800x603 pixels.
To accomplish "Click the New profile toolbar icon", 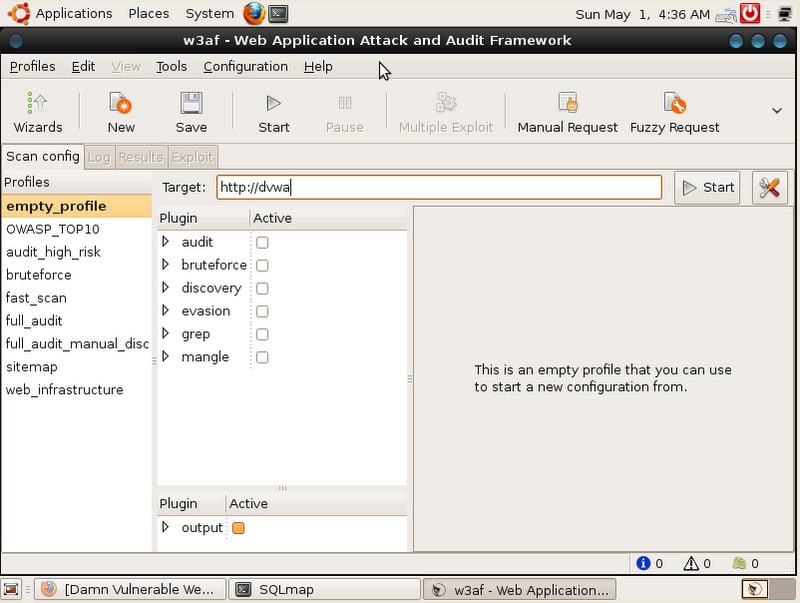I will (121, 112).
